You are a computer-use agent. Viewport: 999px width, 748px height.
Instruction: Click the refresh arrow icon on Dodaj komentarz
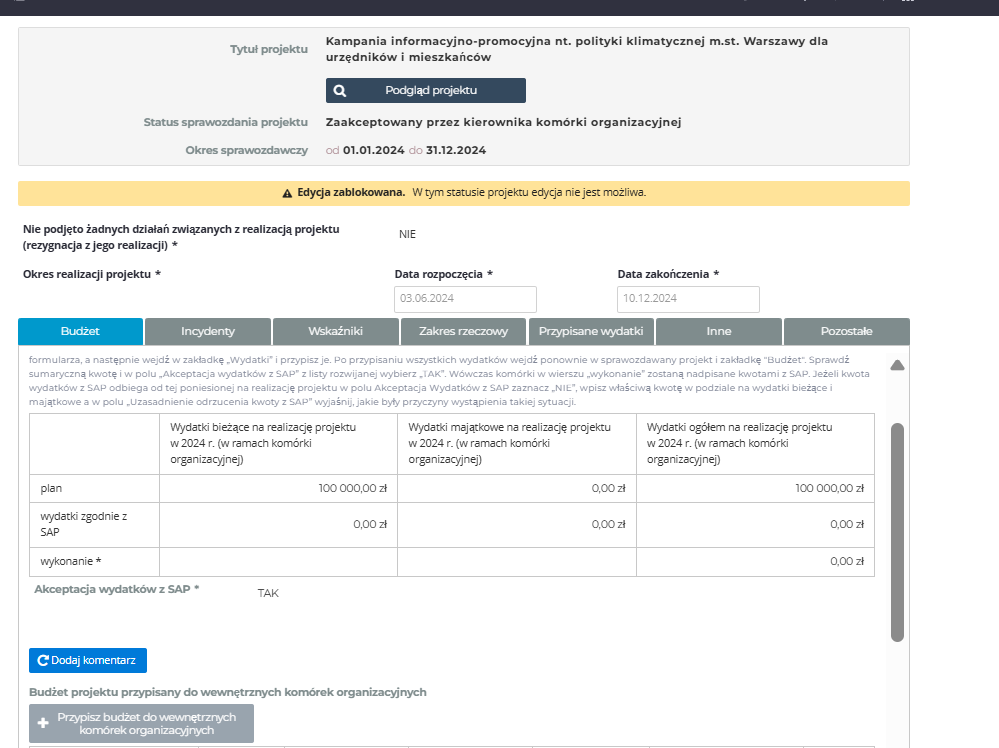click(43, 660)
